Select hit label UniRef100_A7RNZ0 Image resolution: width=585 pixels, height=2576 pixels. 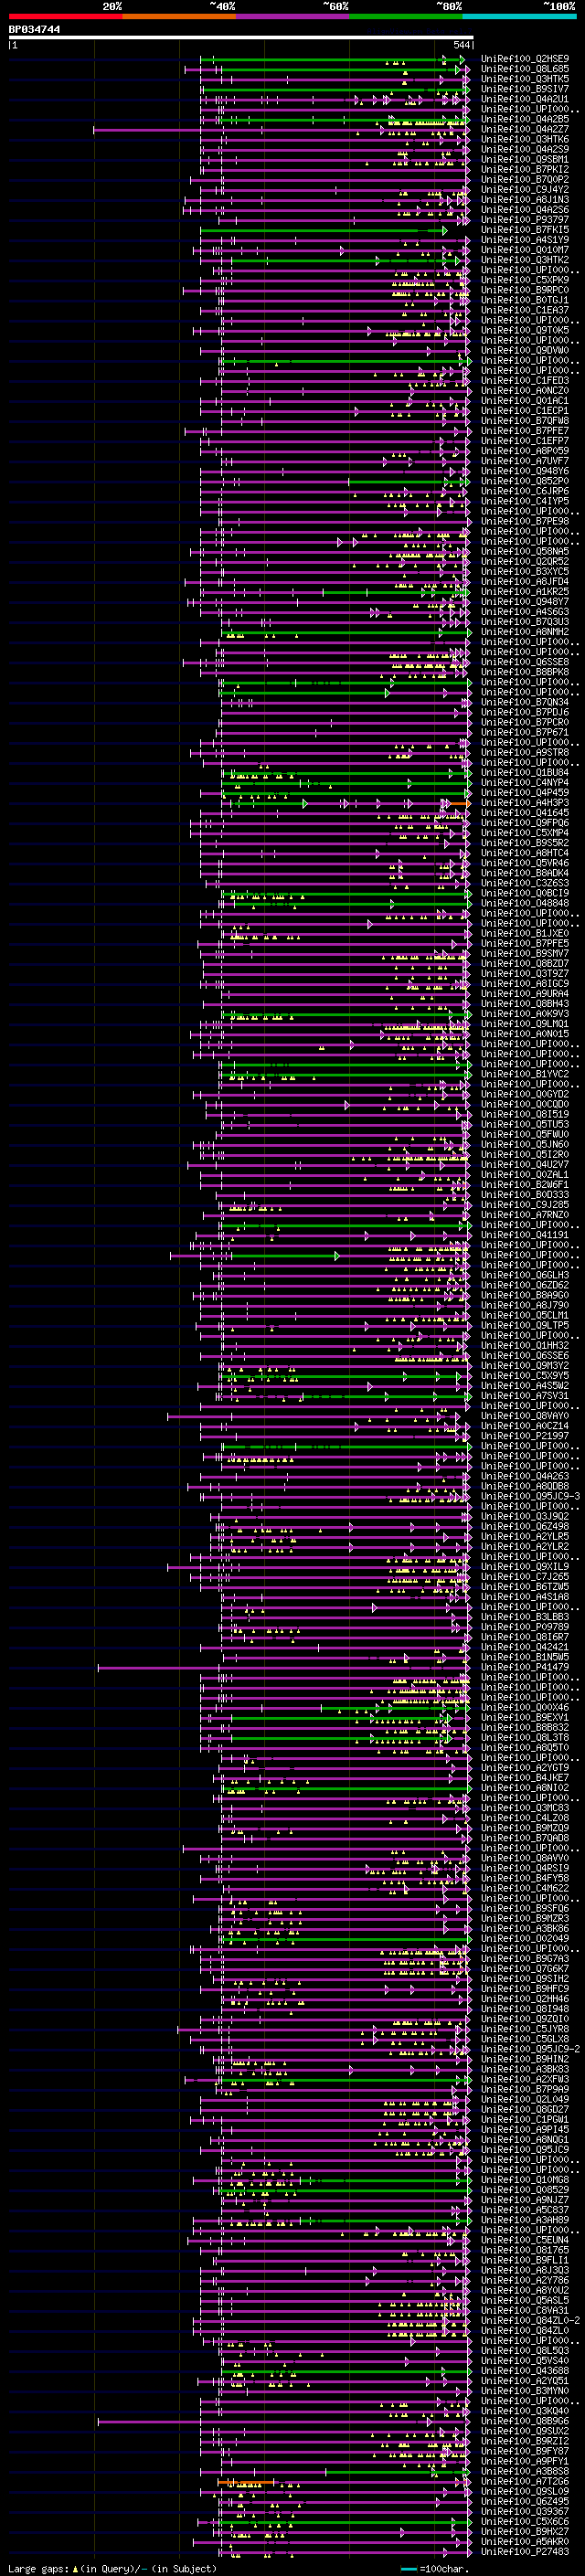524,1214
